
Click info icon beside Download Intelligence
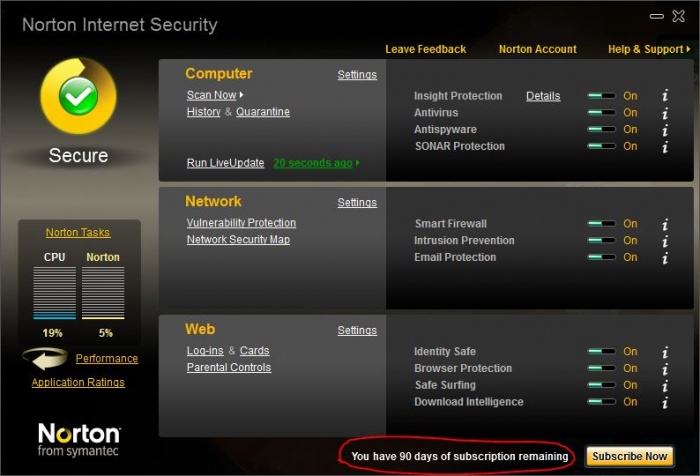click(x=664, y=402)
